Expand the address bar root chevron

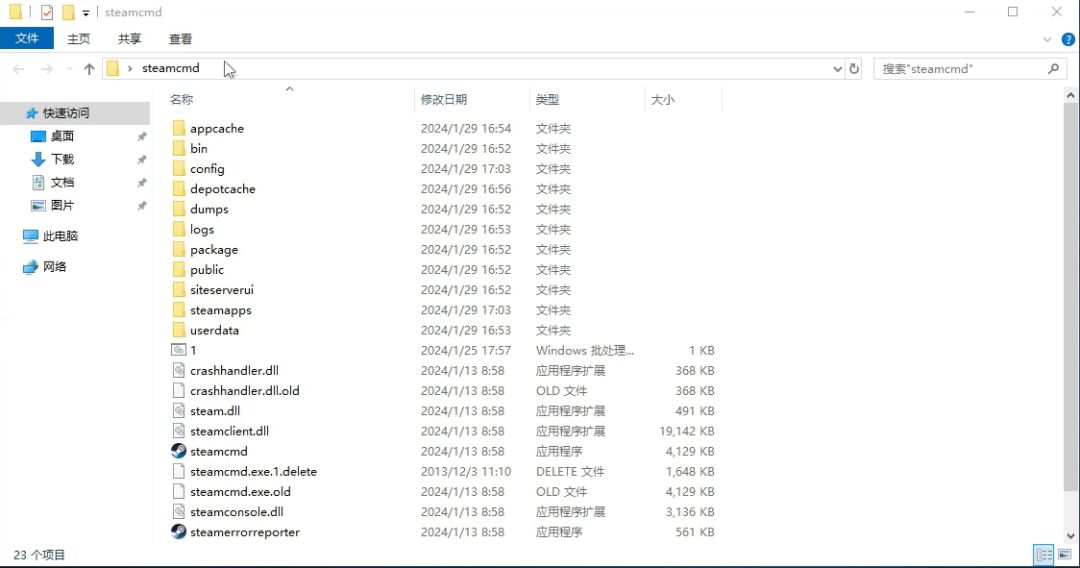(129, 68)
